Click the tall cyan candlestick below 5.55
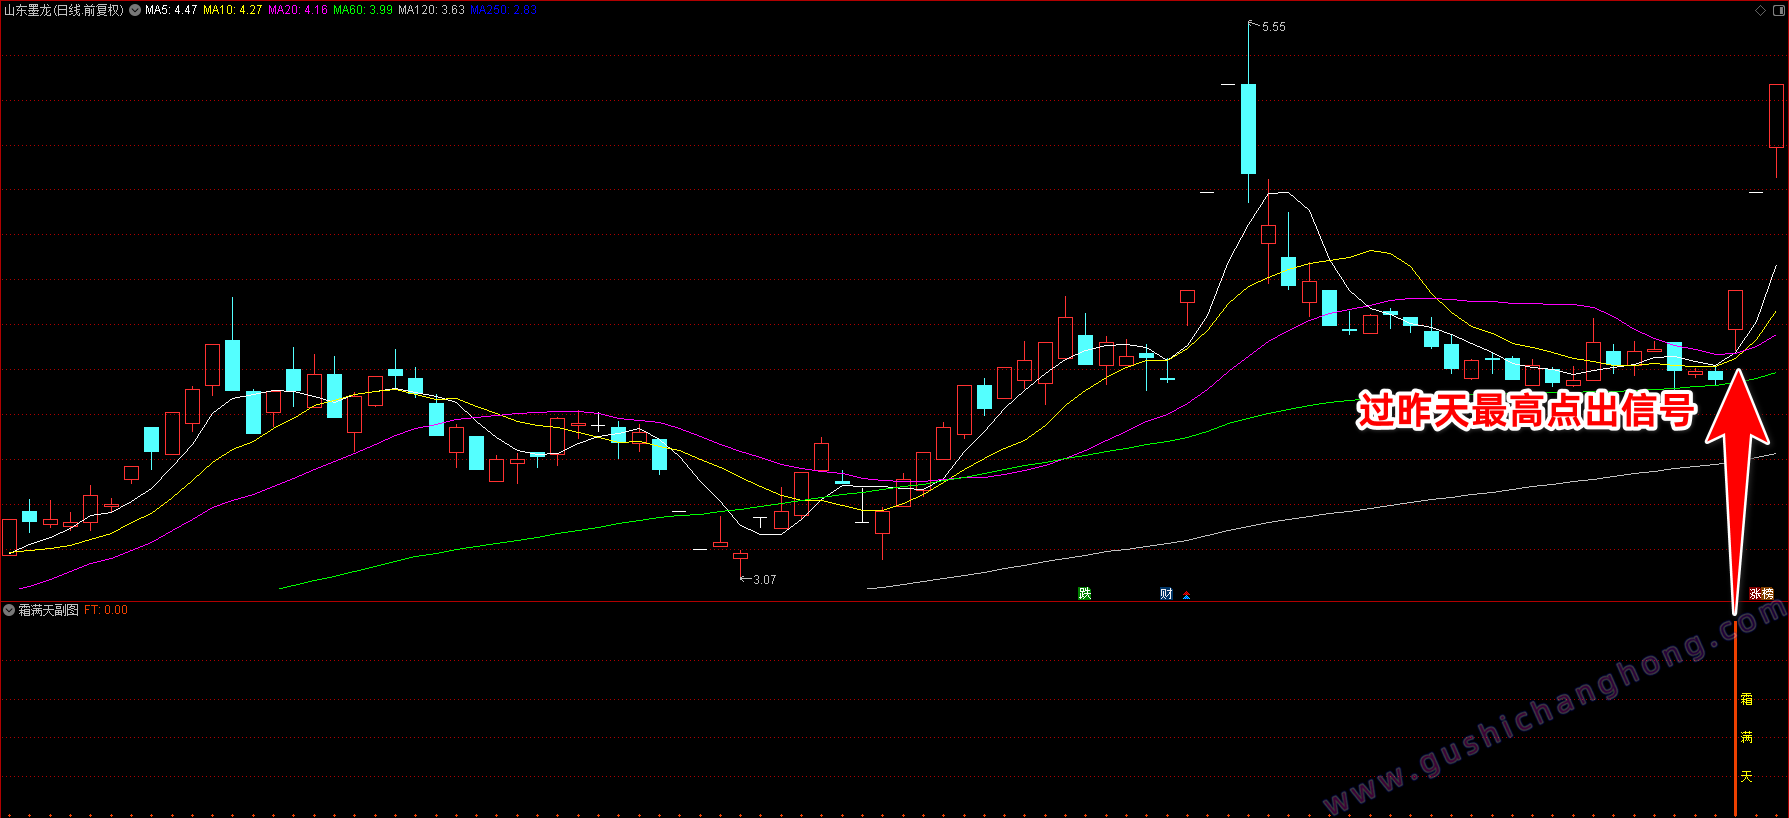 pyautogui.click(x=1248, y=128)
